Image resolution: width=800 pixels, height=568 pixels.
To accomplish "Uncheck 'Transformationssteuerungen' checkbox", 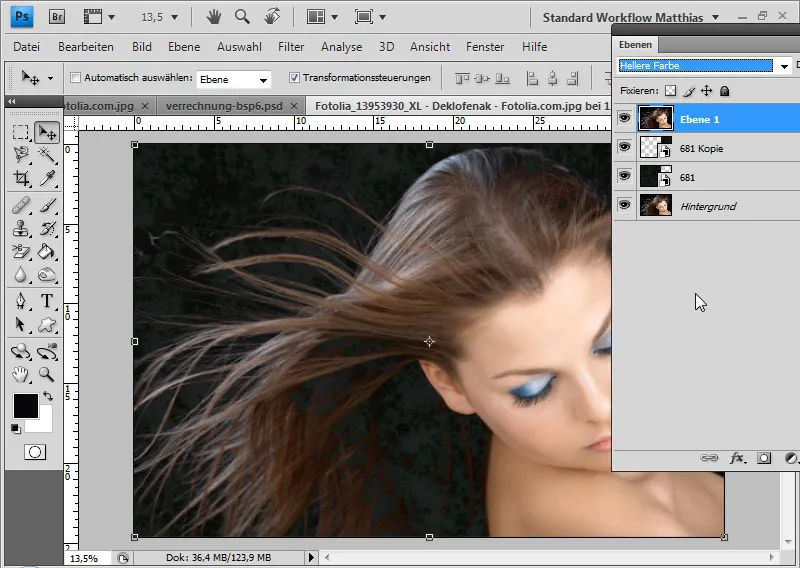I will (294, 78).
